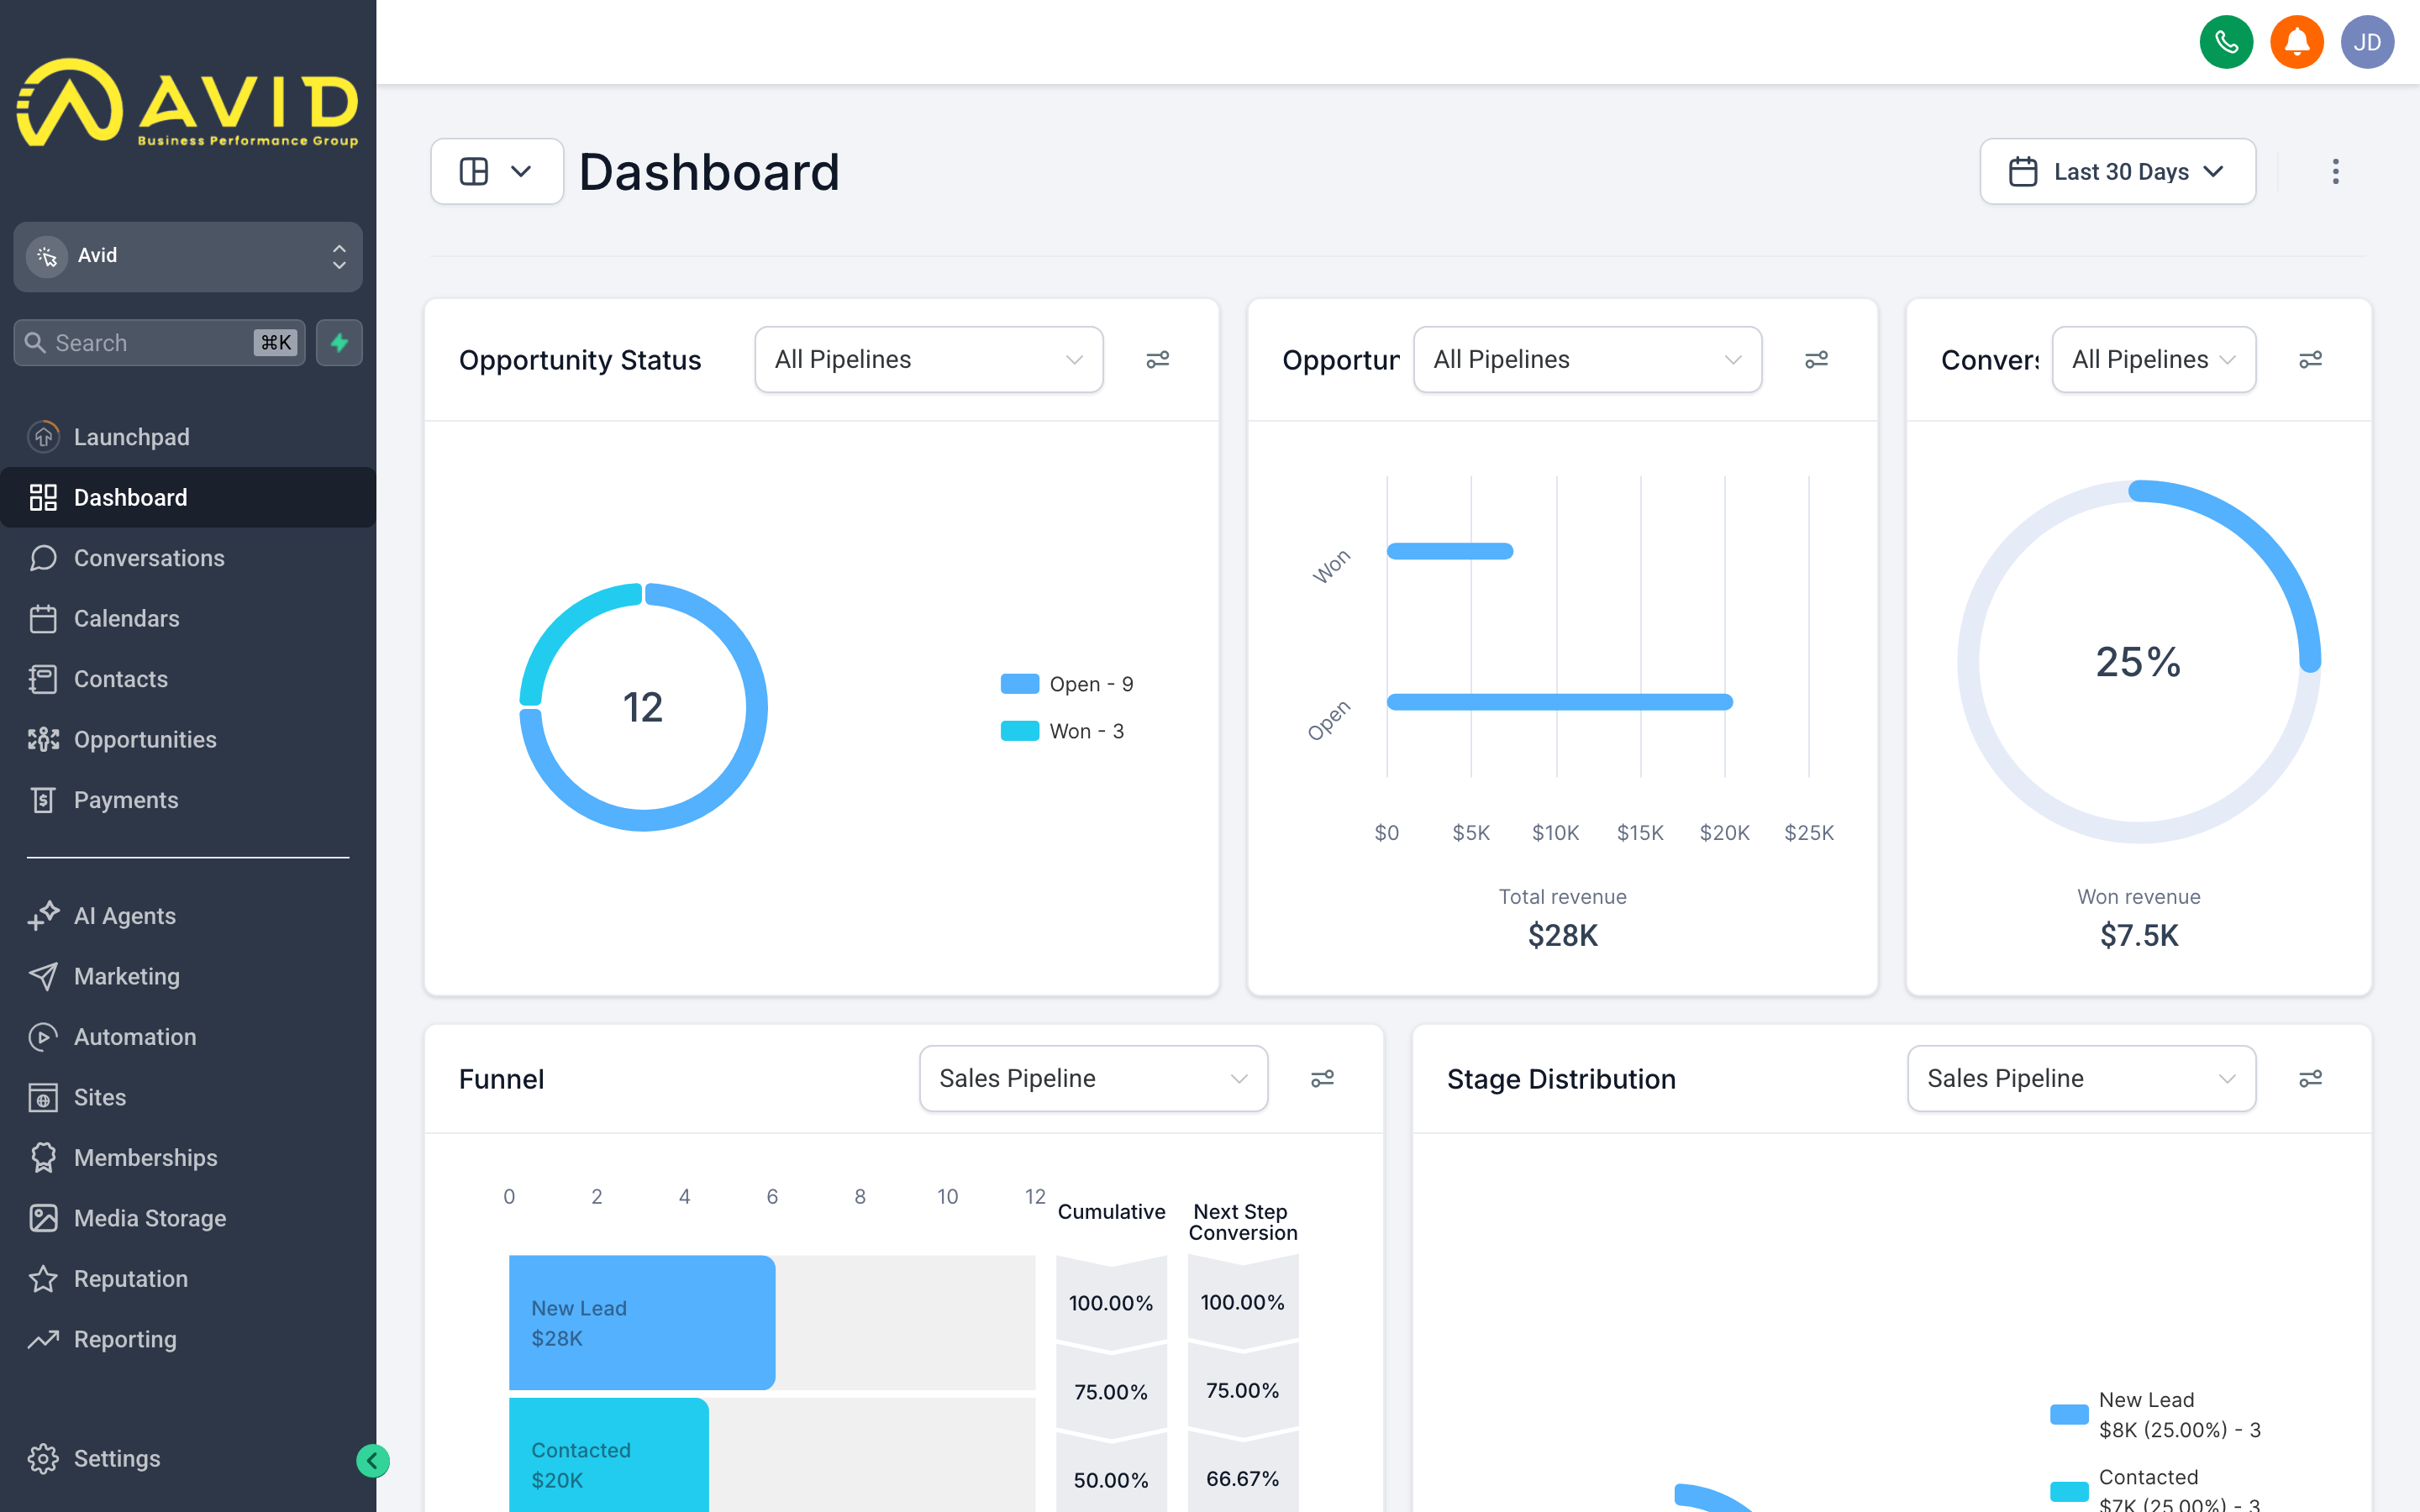
Task: Click the Opportunities icon in sidebar
Action: (43, 740)
